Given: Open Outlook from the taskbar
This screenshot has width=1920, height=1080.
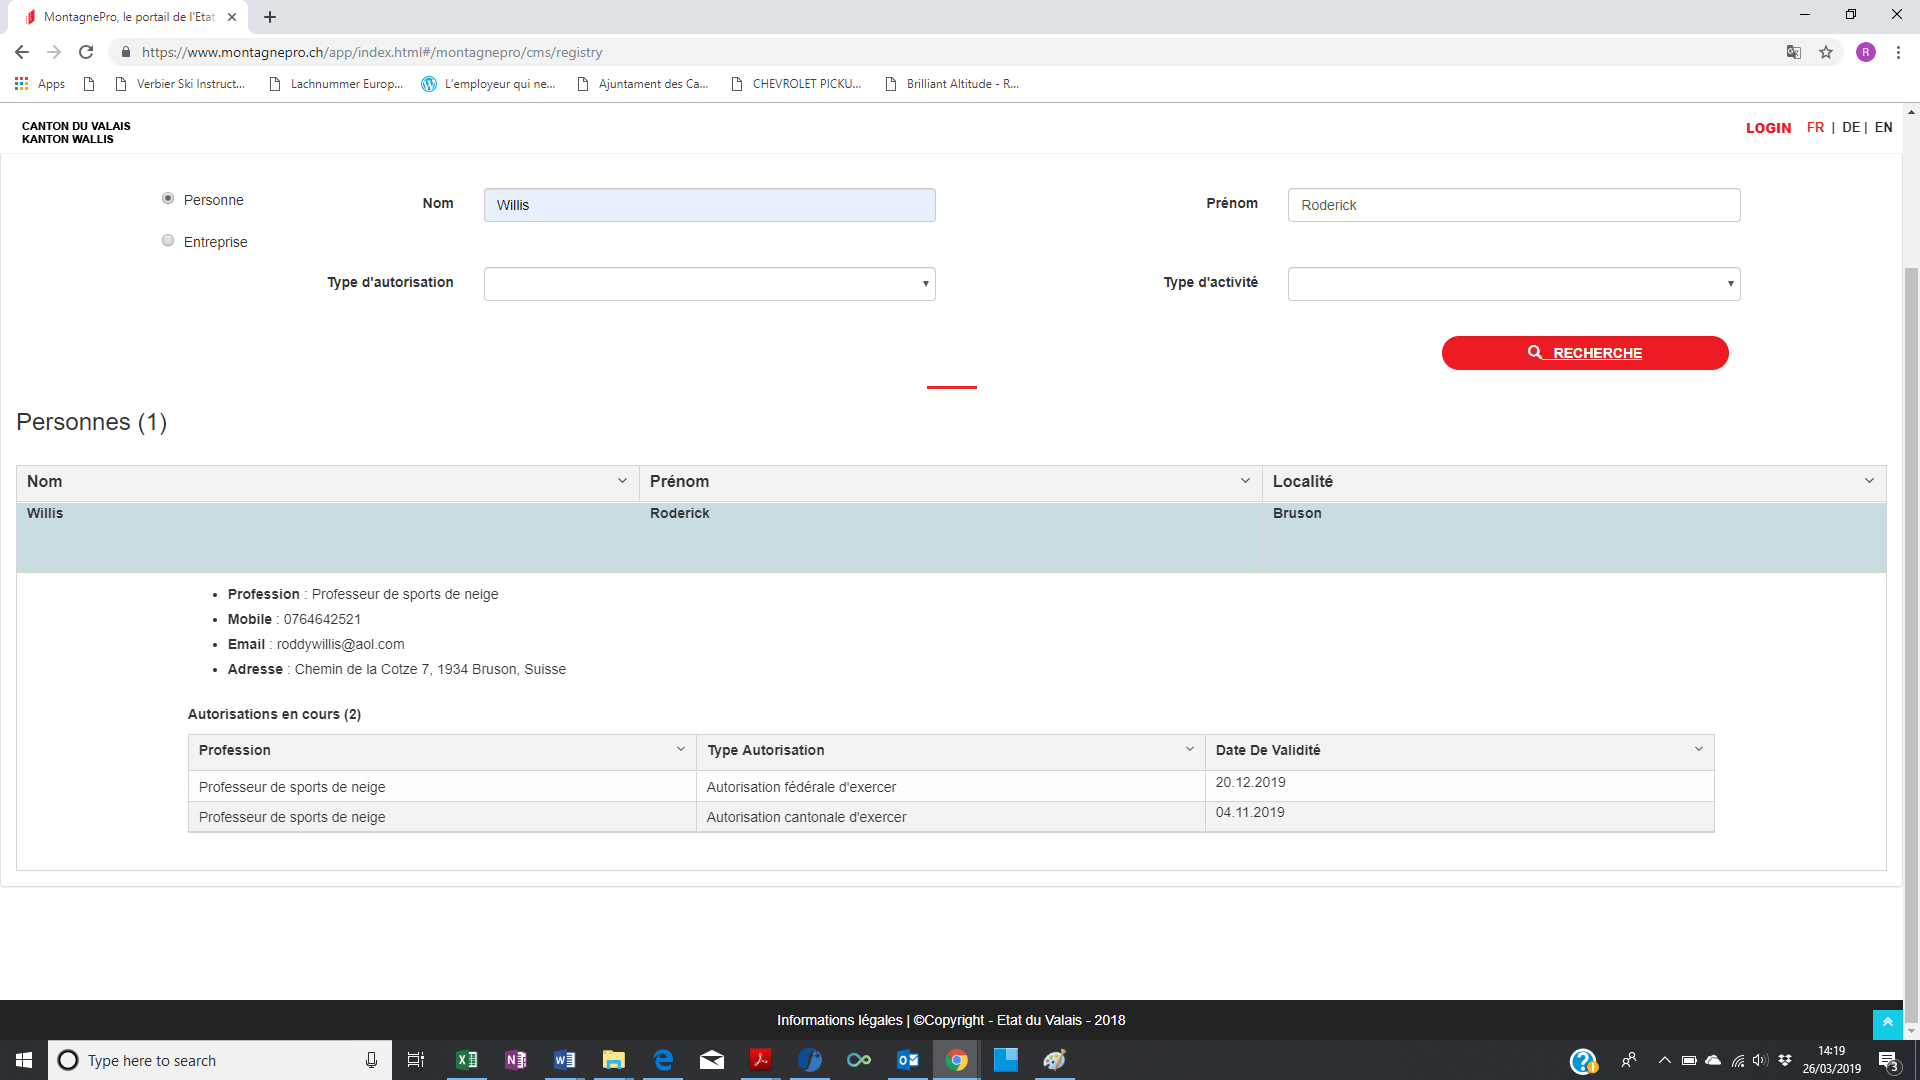Looking at the screenshot, I should tap(908, 1060).
